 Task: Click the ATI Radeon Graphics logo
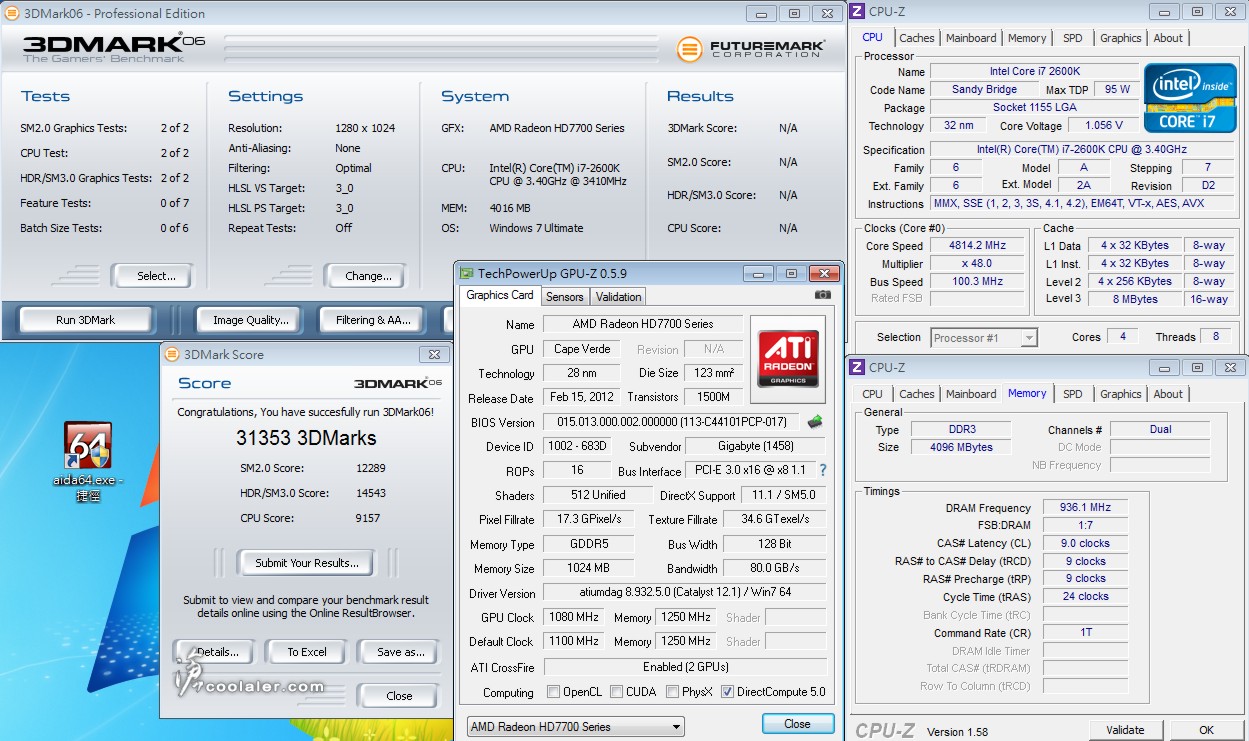coord(788,360)
